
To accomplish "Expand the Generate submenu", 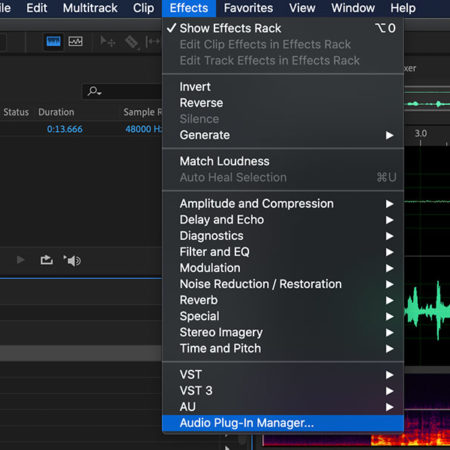I will (283, 135).
